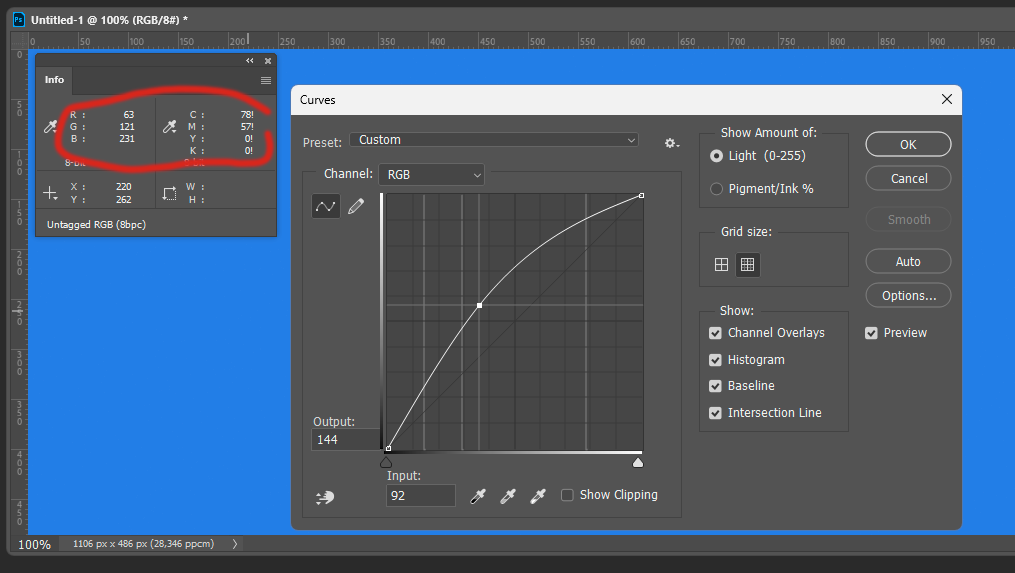Image resolution: width=1015 pixels, height=573 pixels.
Task: Click the Auto button
Action: (x=908, y=262)
